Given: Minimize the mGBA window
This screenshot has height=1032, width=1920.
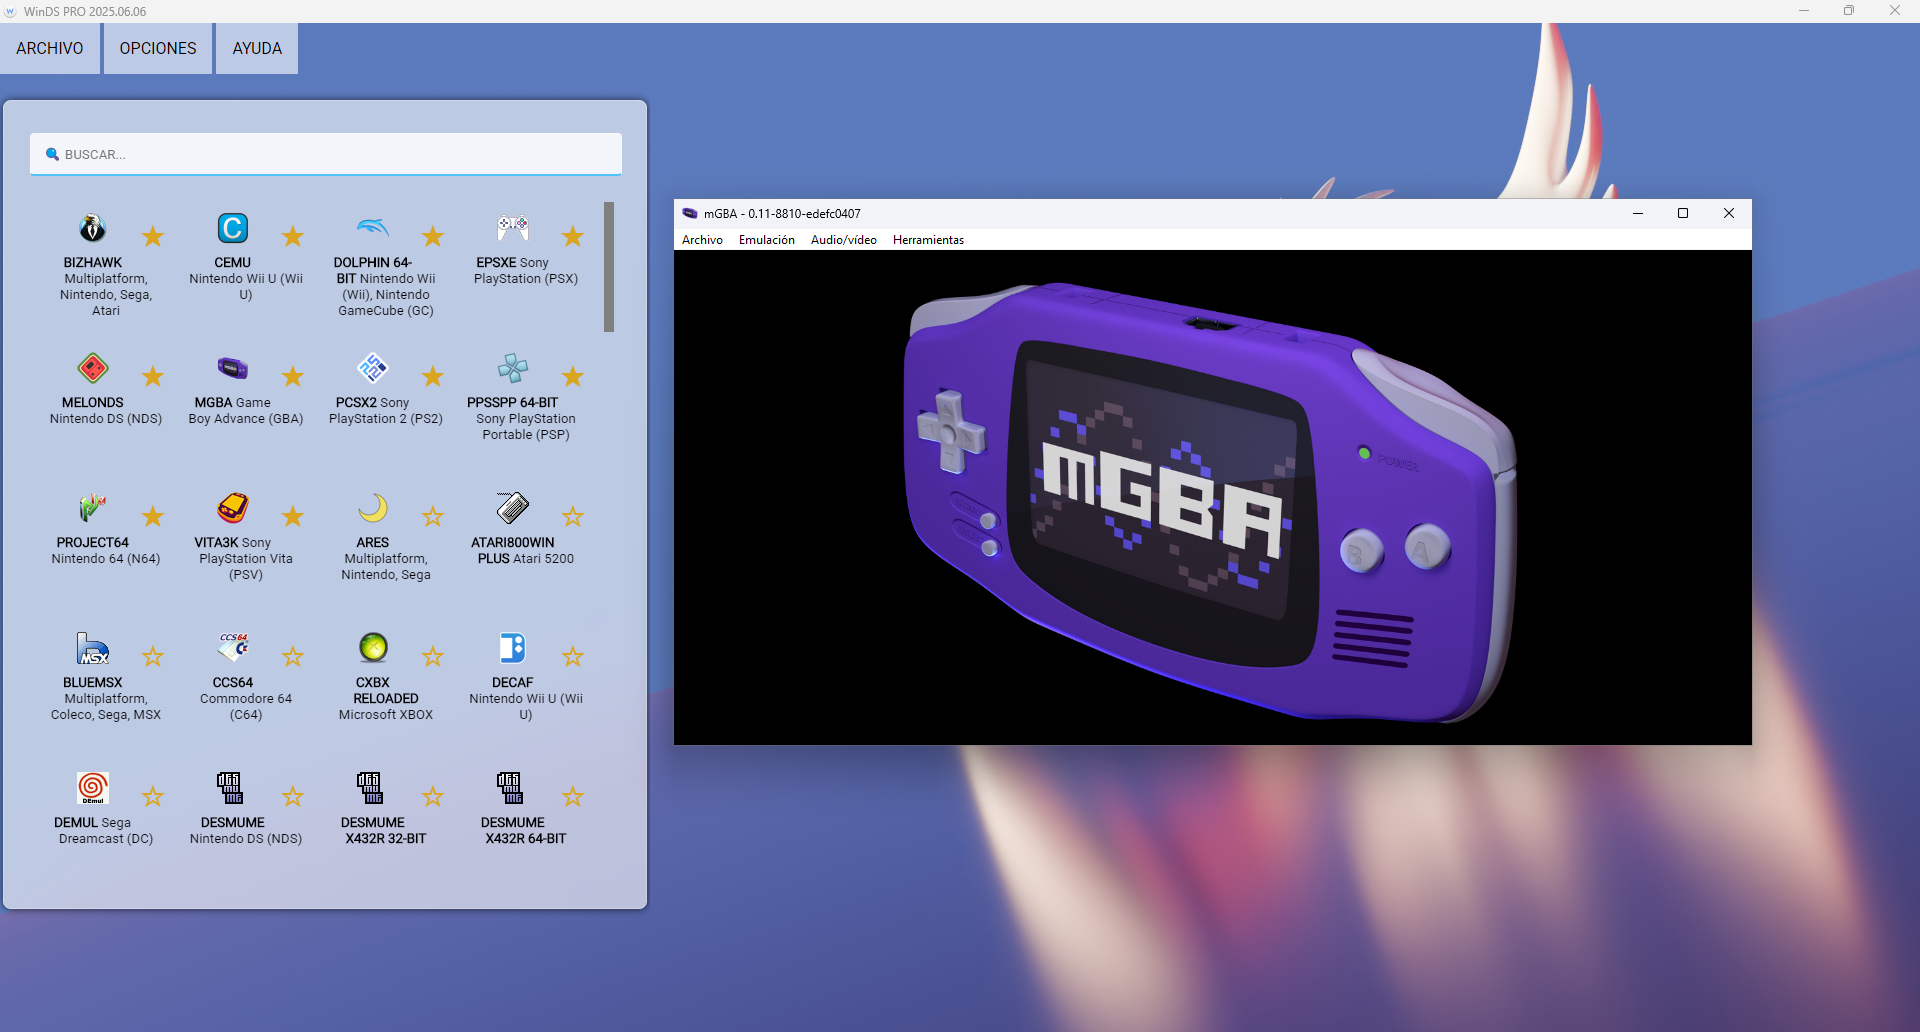Looking at the screenshot, I should [x=1638, y=213].
